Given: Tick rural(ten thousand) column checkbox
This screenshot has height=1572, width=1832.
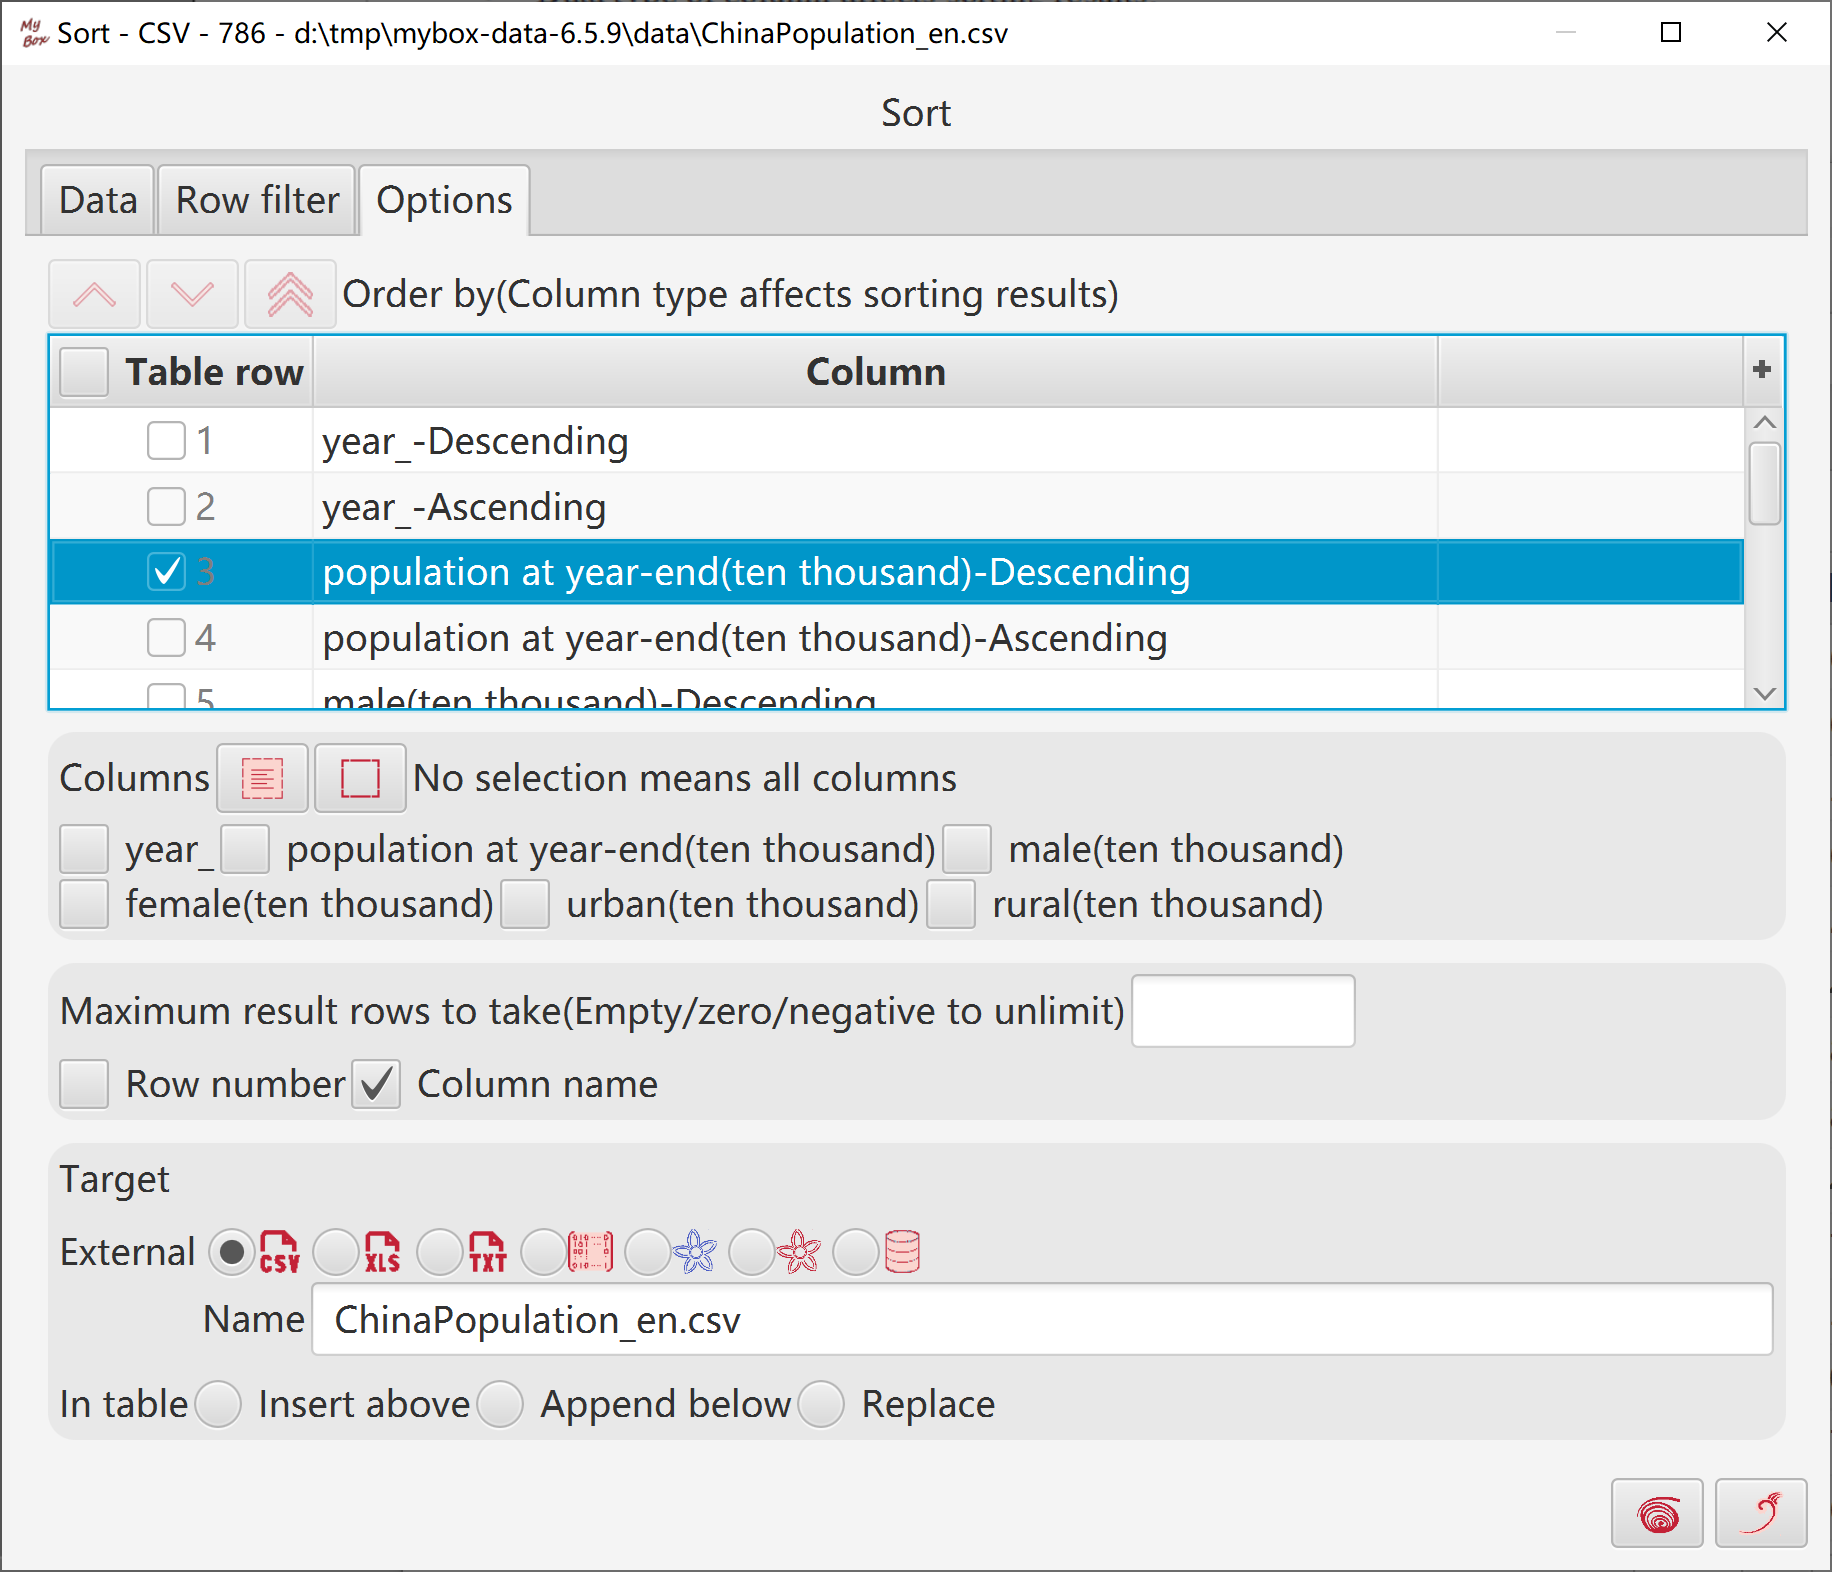Looking at the screenshot, I should click(951, 904).
